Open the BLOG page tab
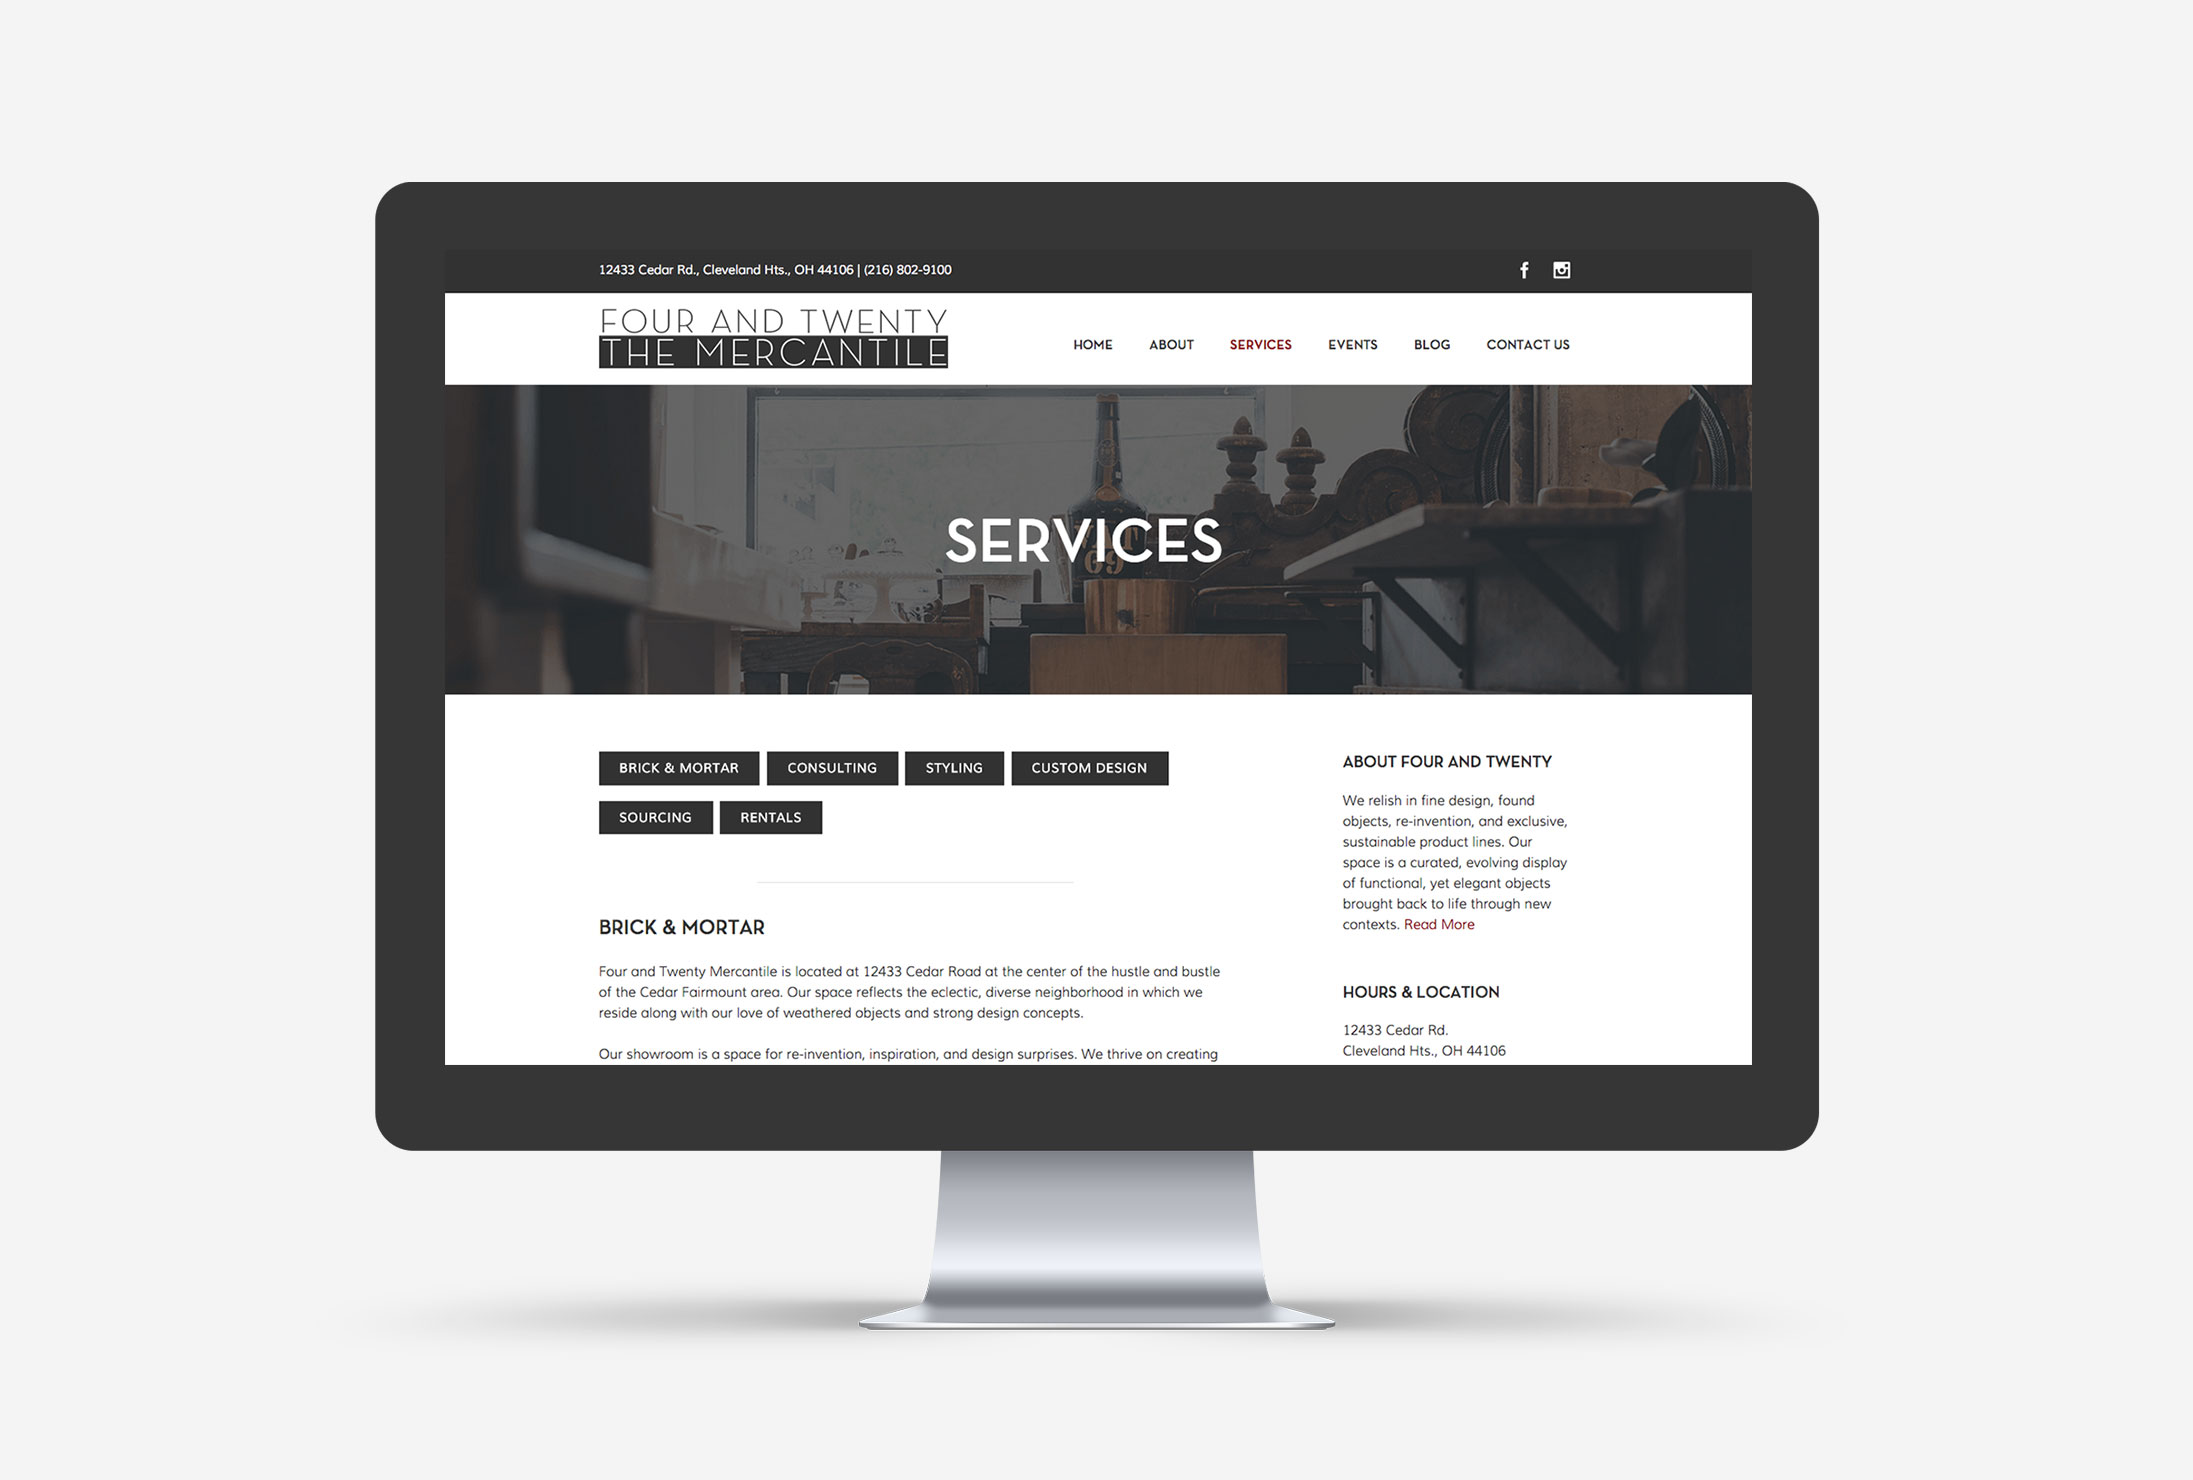2193x1480 pixels. click(x=1430, y=344)
